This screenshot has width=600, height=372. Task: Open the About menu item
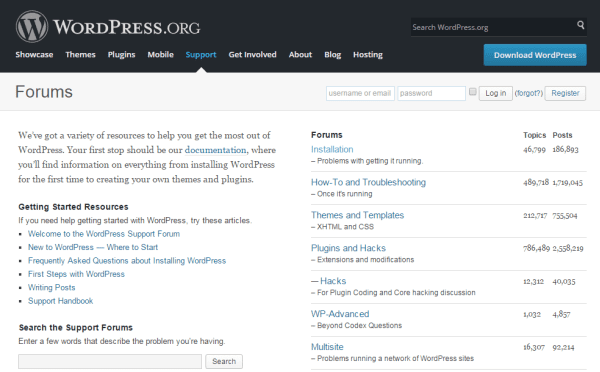(x=300, y=55)
